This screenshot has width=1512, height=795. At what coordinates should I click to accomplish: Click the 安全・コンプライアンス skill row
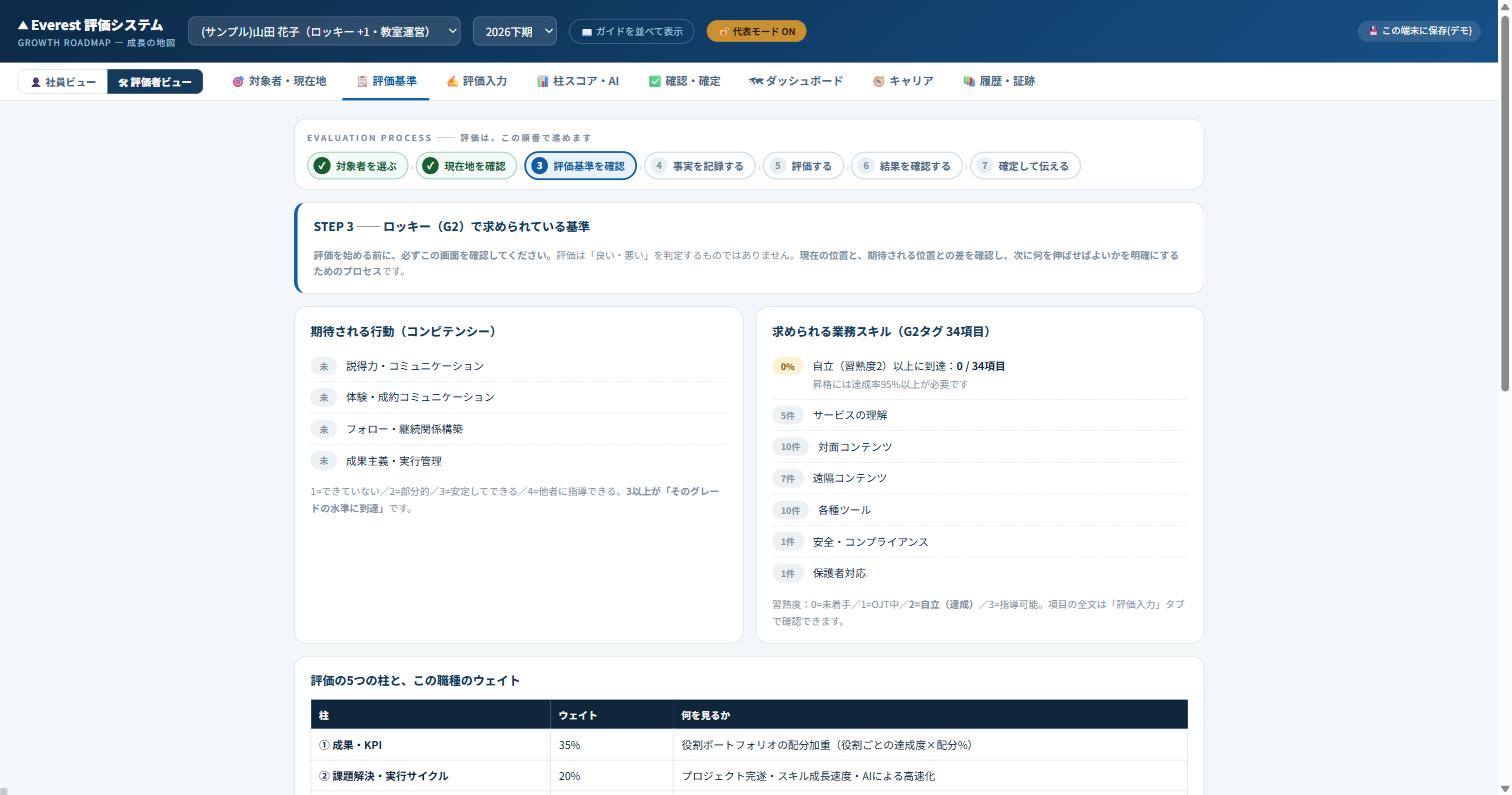[x=980, y=542]
